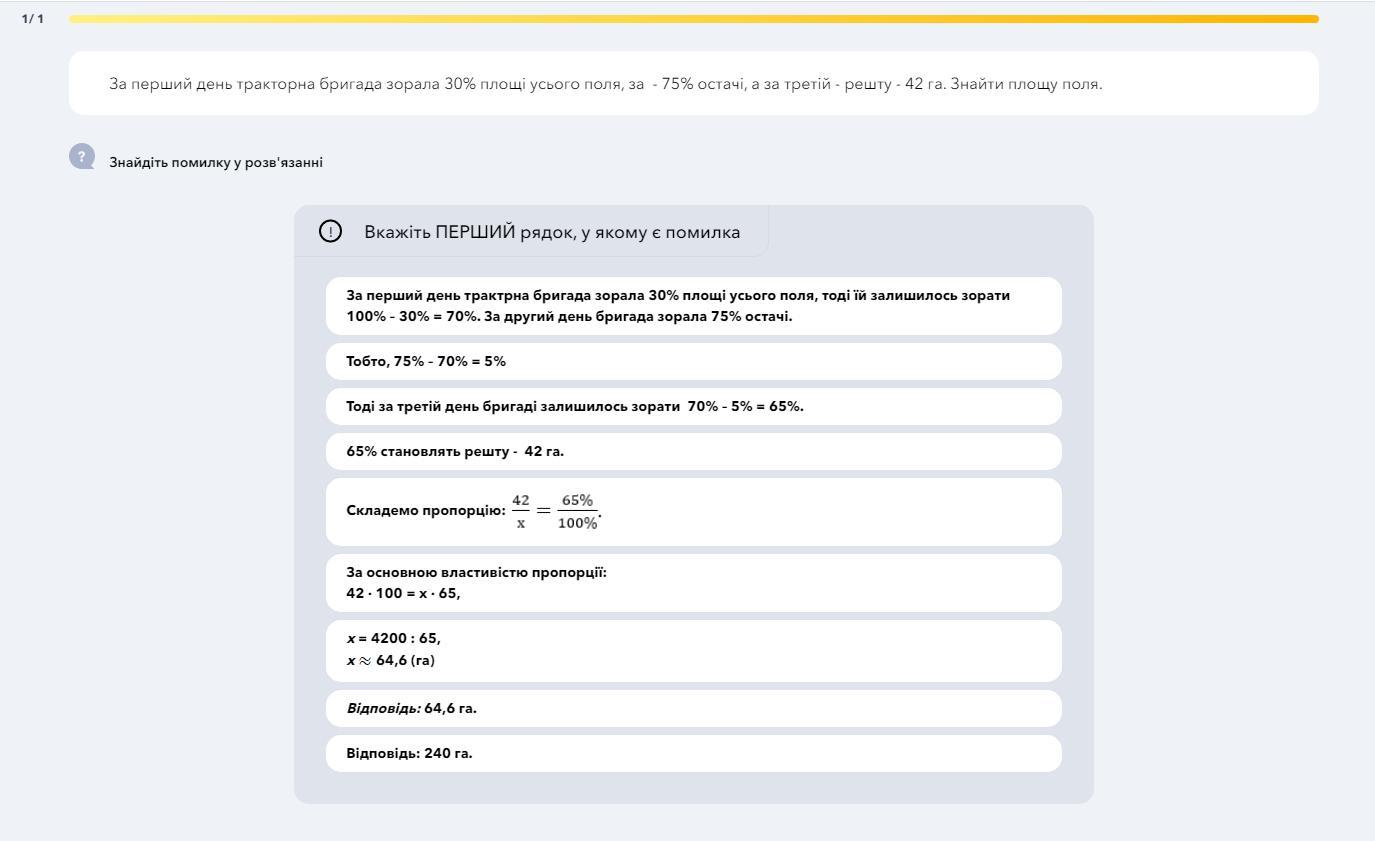The image size is (1375, 841).
Task: Select the row "Тобто, 75% - 70% = 5%"
Action: click(693, 361)
